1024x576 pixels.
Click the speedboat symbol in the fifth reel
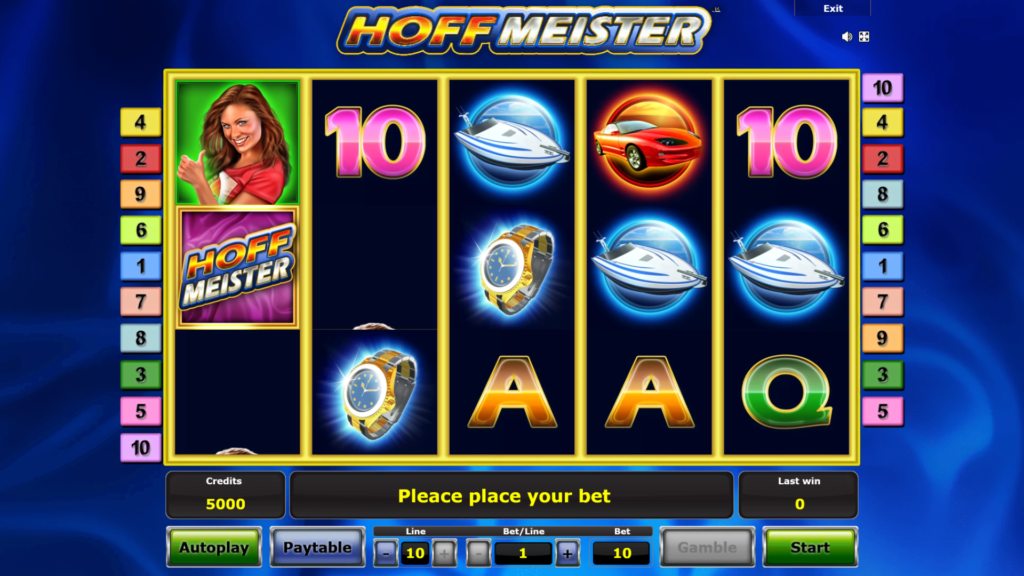point(786,265)
